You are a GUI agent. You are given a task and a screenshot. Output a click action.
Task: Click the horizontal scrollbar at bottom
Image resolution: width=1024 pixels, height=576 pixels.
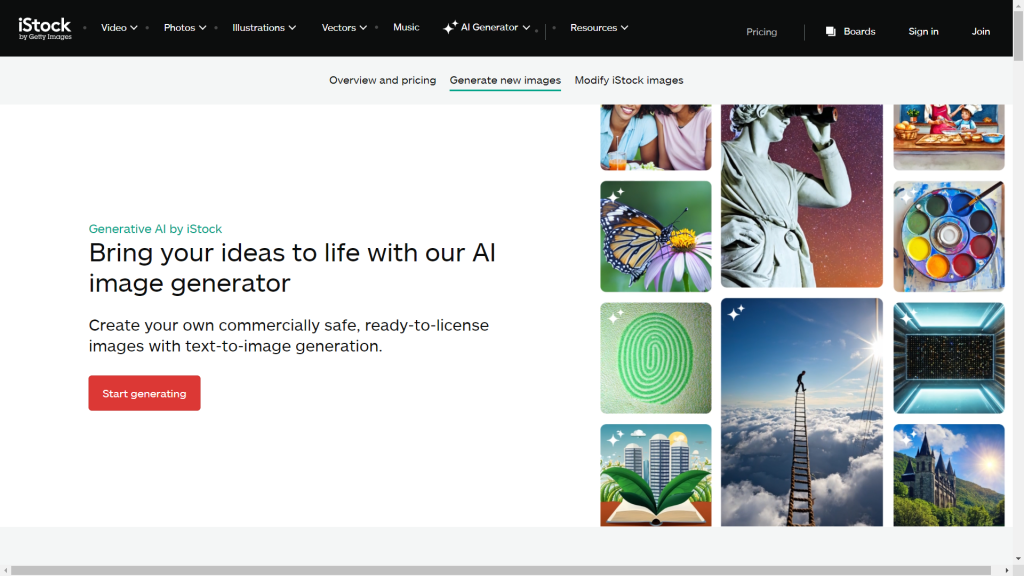click(500, 570)
